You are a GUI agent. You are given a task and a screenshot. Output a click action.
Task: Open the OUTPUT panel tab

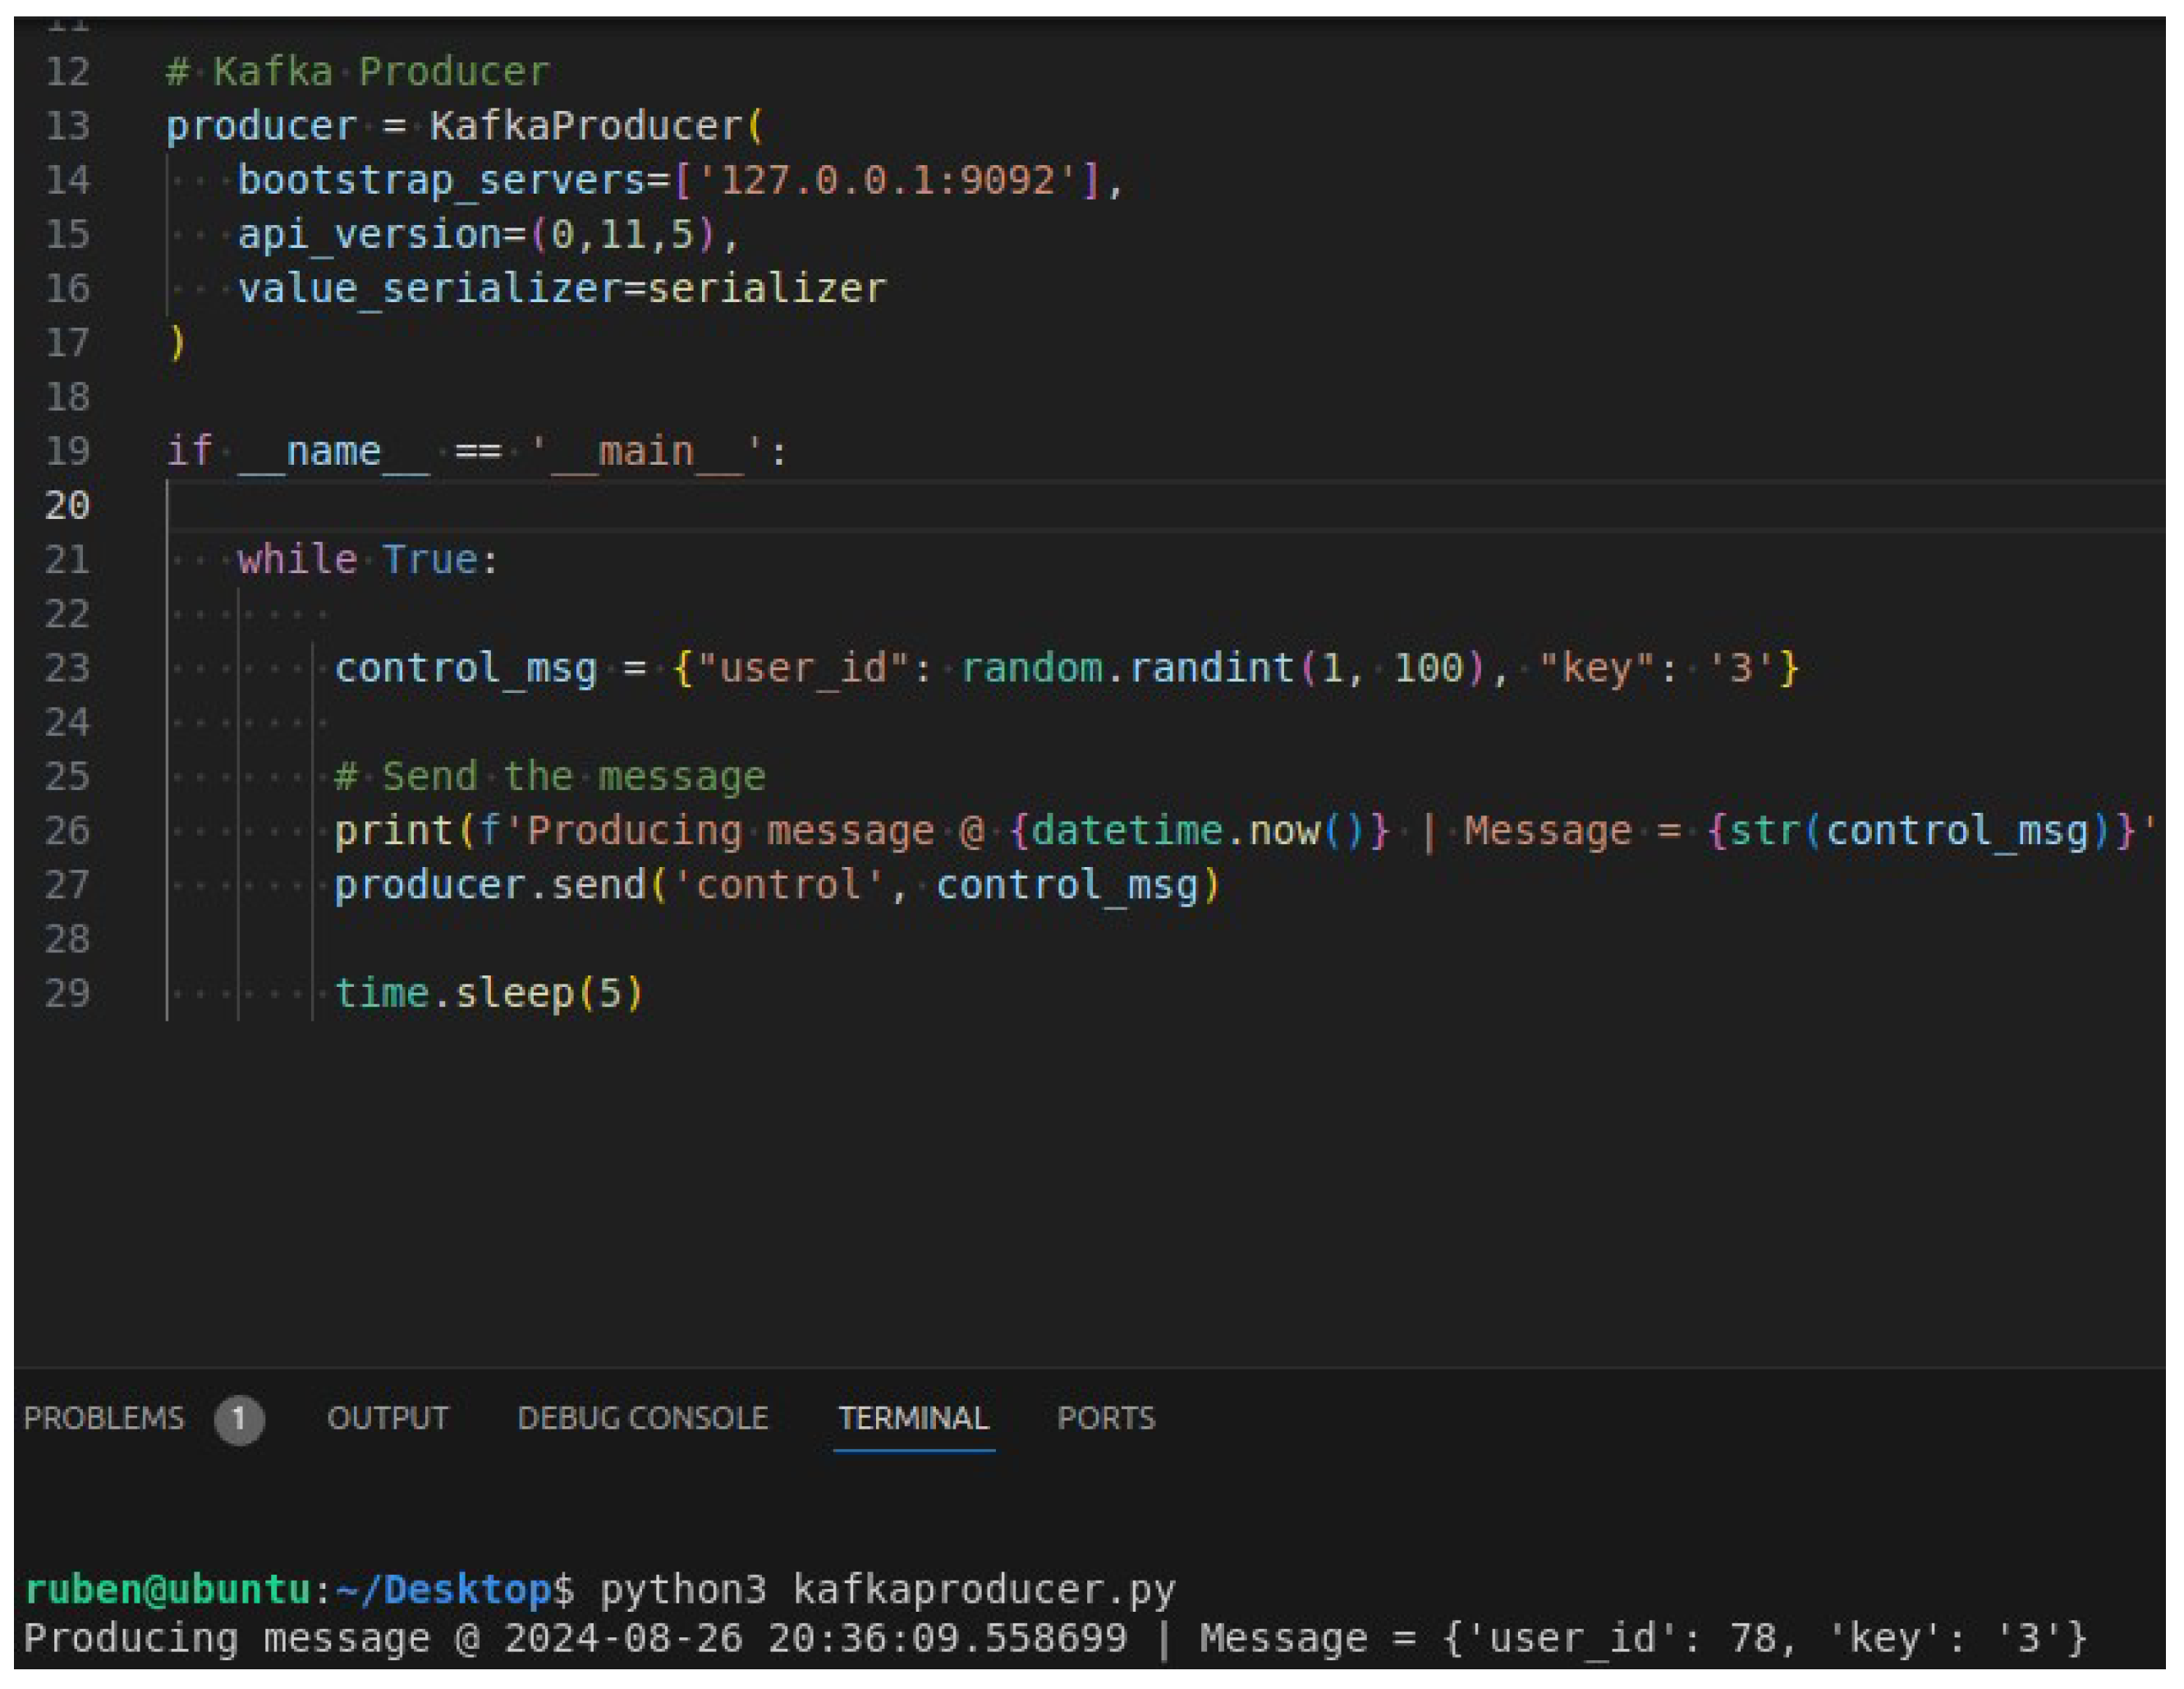(388, 1417)
